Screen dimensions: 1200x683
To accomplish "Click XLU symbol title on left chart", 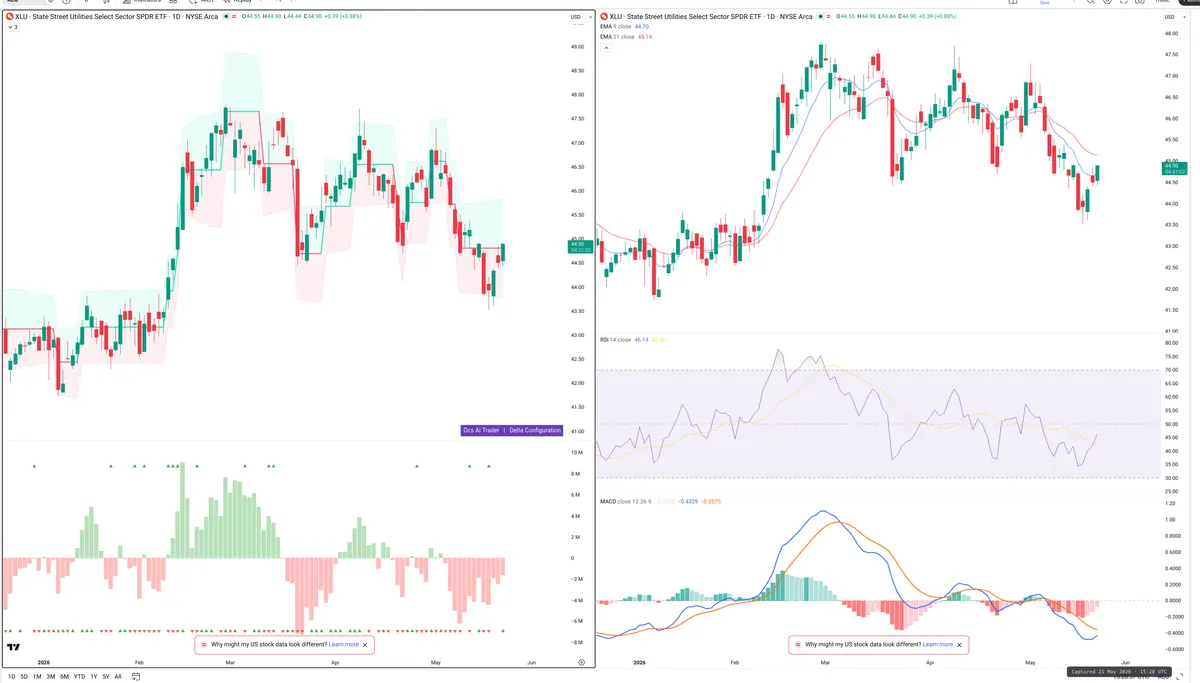I will (117, 17).
